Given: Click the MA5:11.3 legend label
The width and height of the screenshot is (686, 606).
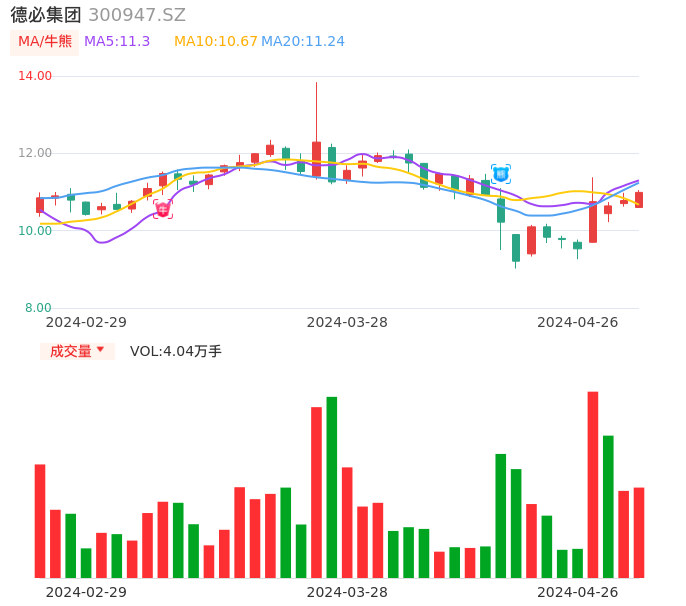Looking at the screenshot, I should (x=117, y=41).
